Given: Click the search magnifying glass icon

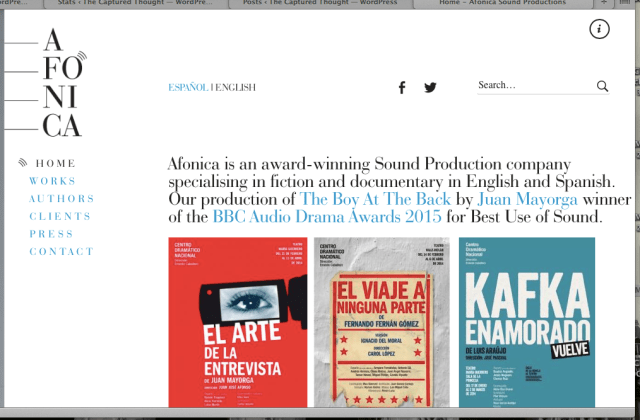Looking at the screenshot, I should click(x=602, y=86).
